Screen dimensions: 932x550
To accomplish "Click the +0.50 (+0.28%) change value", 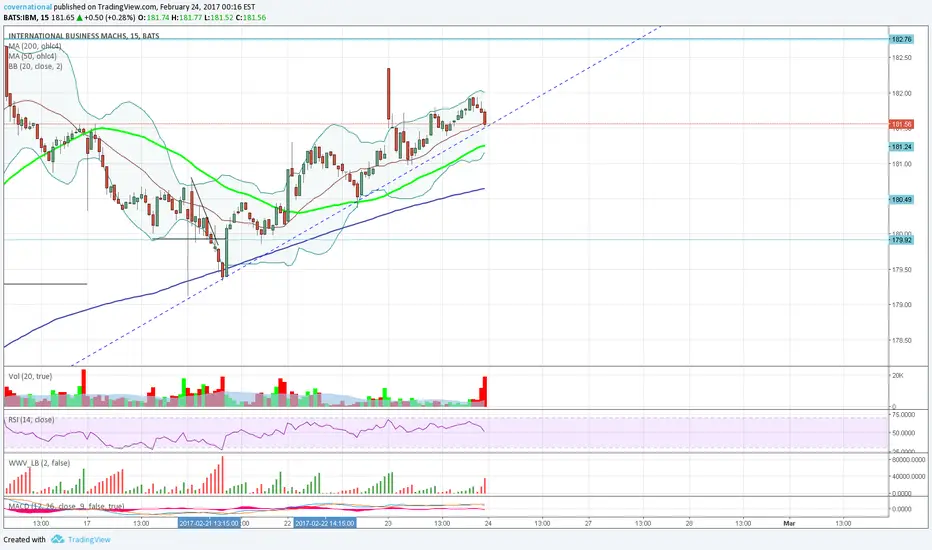I will pos(109,18).
